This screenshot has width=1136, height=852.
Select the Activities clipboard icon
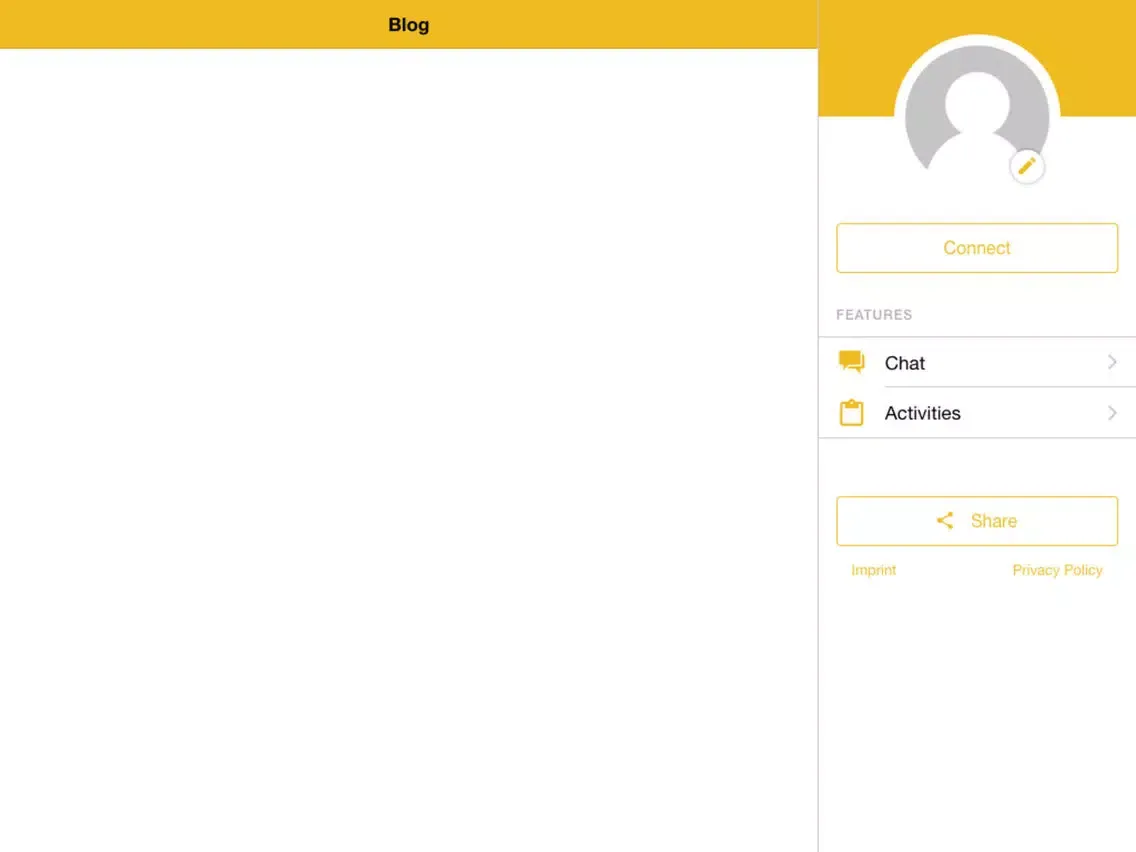tap(851, 413)
